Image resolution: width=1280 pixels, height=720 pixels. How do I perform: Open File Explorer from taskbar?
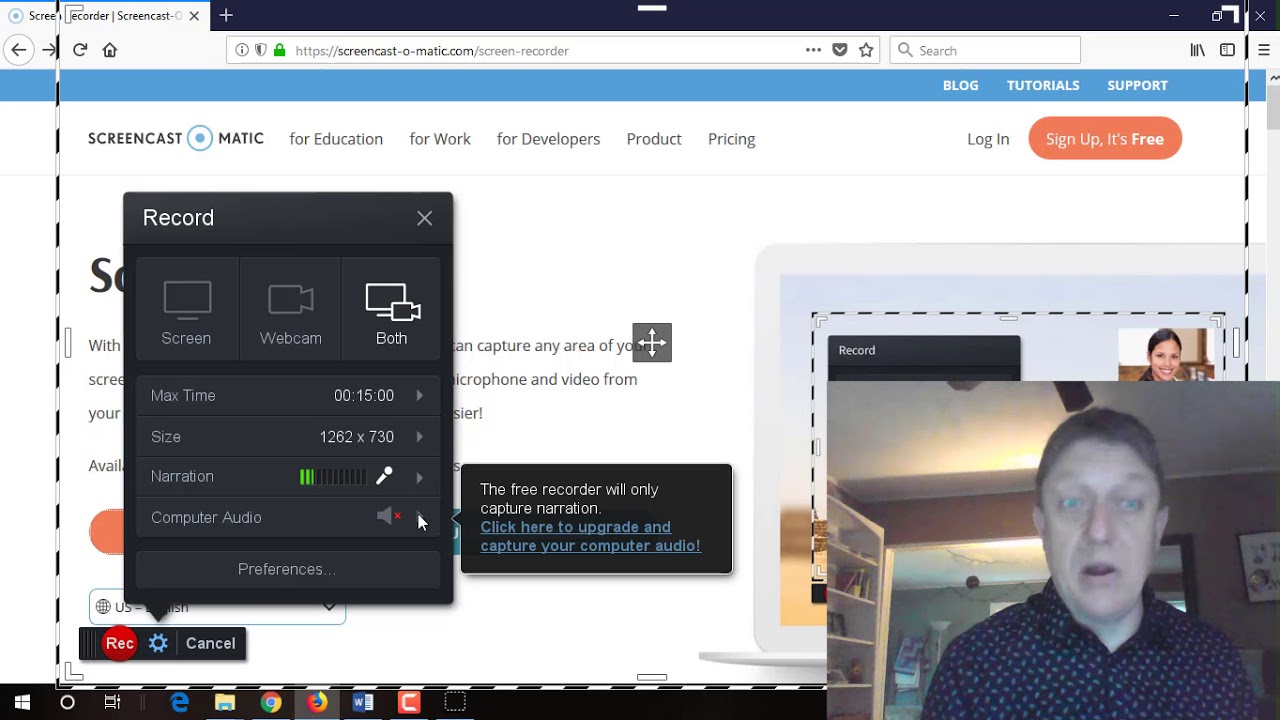(225, 703)
